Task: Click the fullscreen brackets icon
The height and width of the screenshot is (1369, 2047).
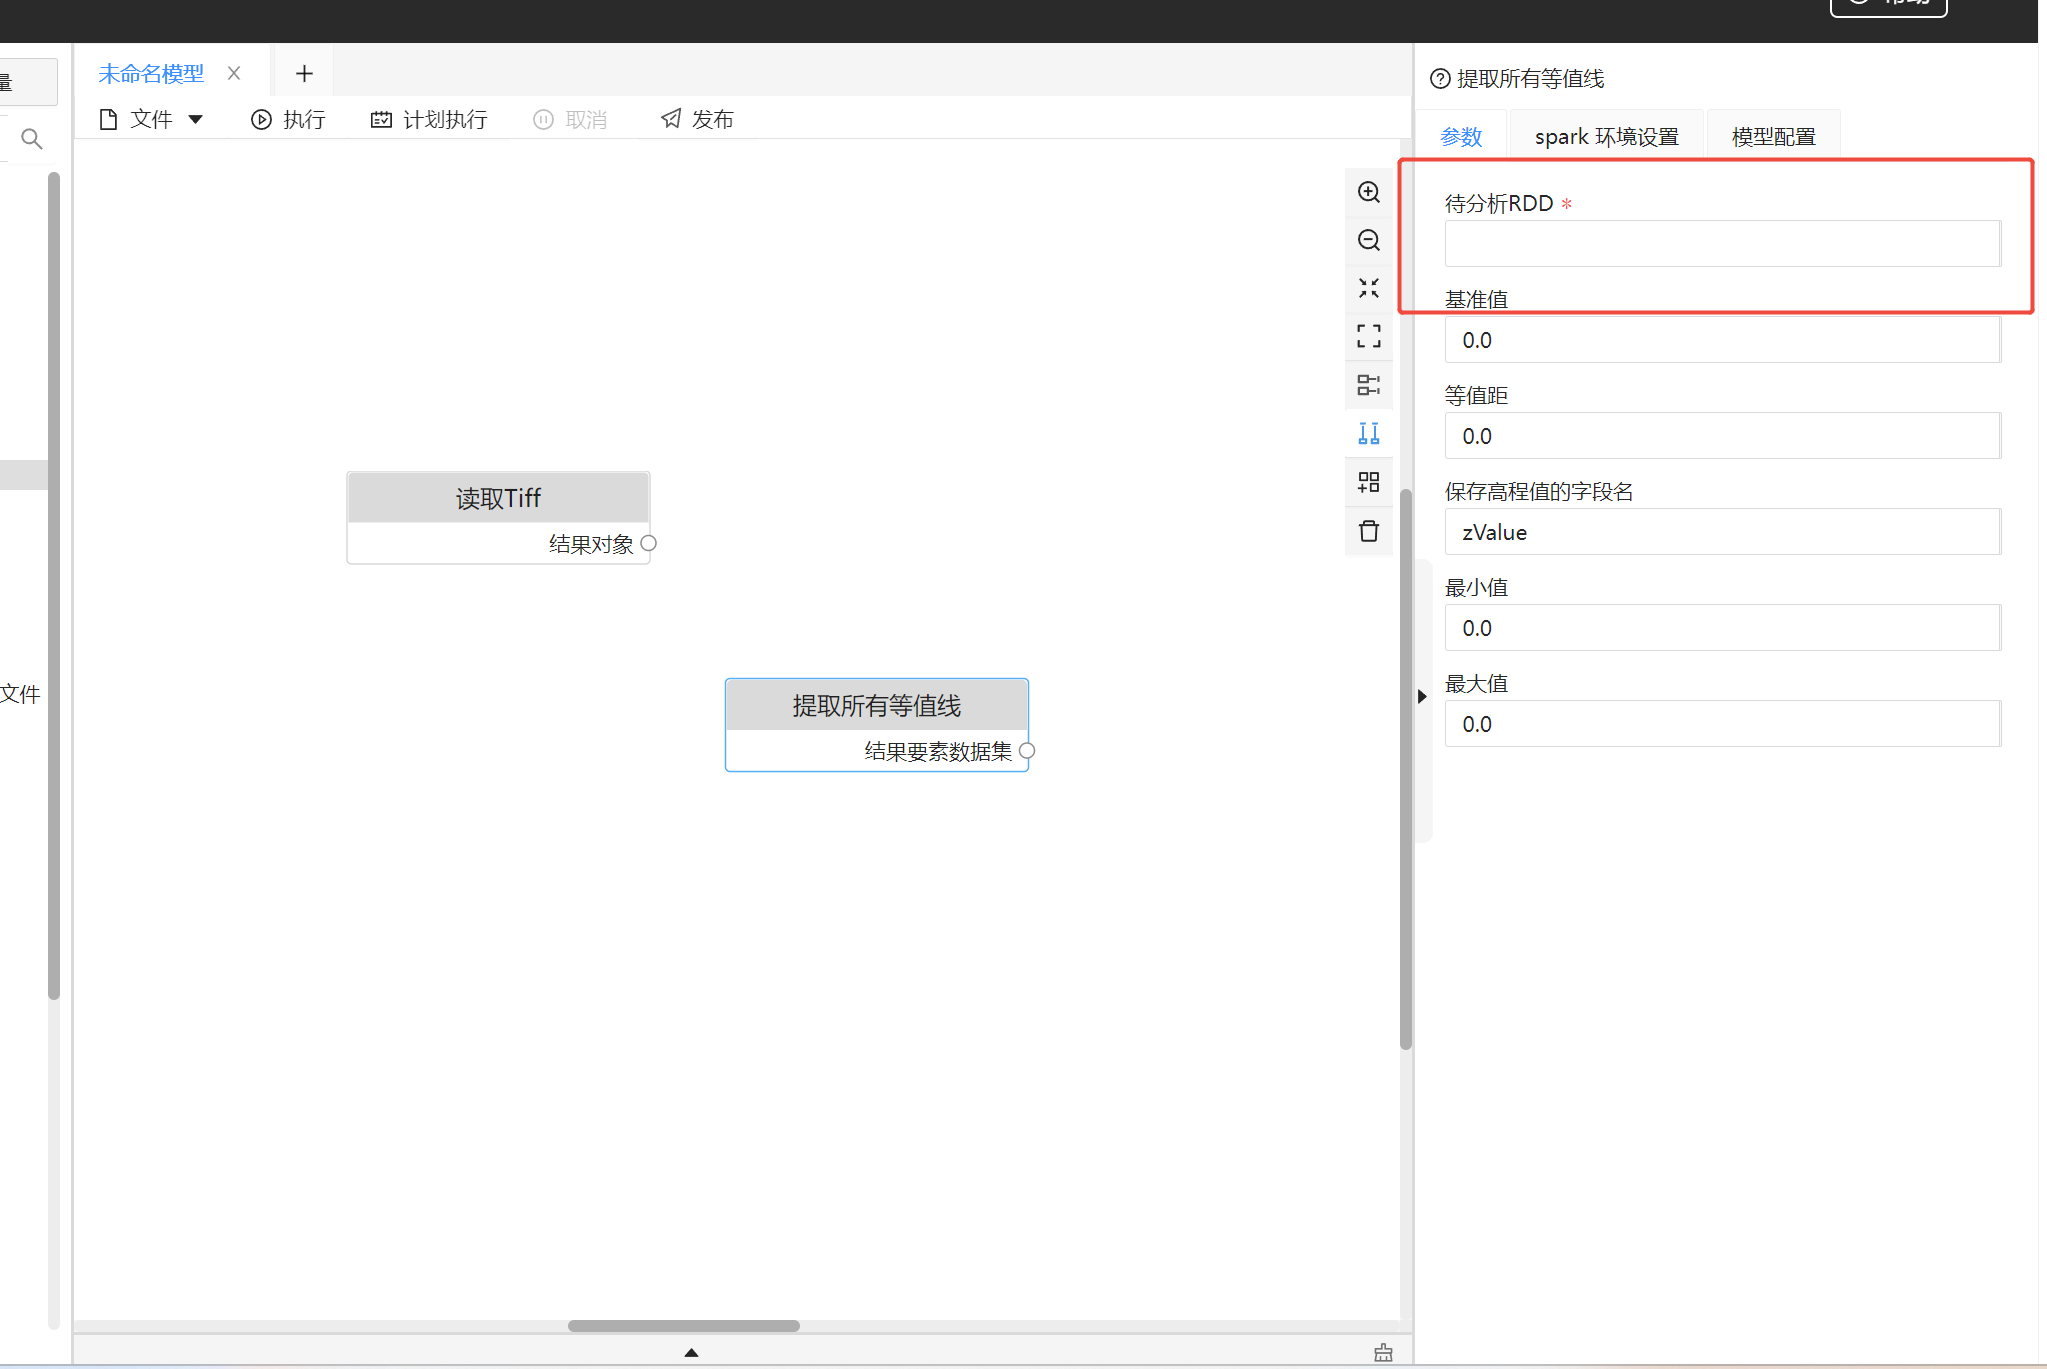Action: [1368, 336]
